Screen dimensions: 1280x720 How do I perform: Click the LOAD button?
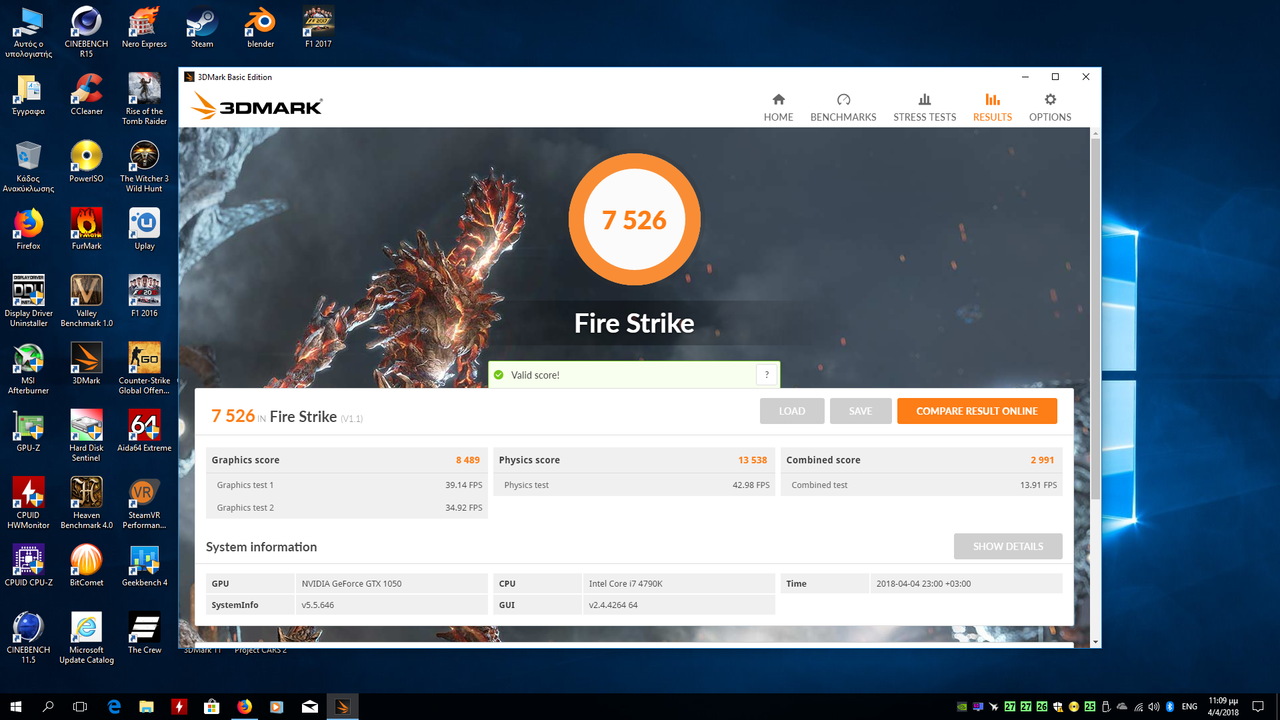pyautogui.click(x=792, y=411)
